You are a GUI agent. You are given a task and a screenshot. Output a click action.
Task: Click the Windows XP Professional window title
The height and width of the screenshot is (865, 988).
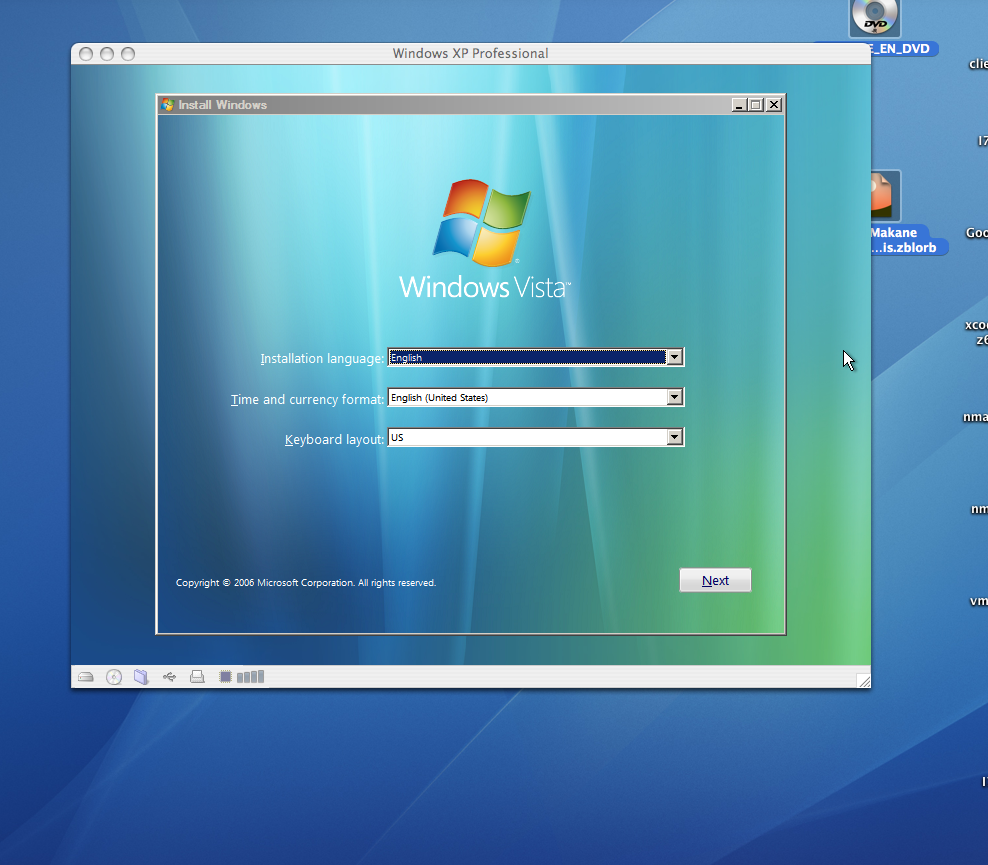click(x=470, y=54)
